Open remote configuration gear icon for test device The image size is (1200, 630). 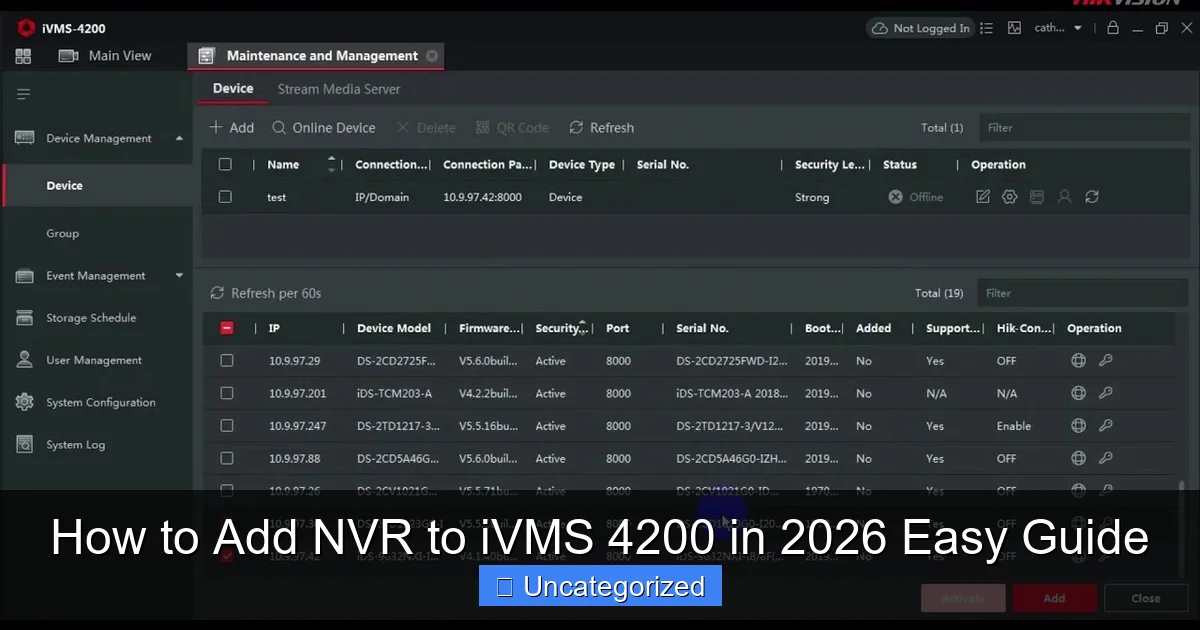1009,197
